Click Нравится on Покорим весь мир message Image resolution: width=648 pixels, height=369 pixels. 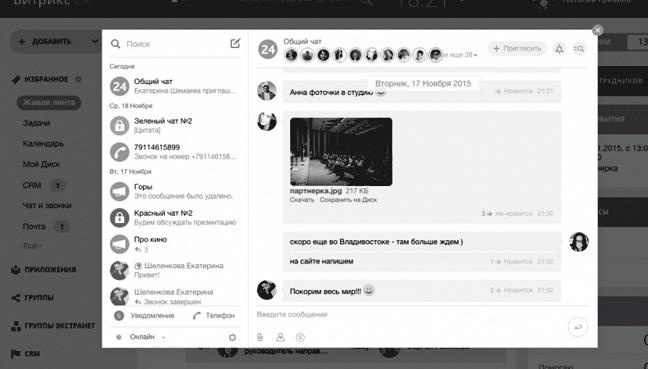[x=518, y=290]
